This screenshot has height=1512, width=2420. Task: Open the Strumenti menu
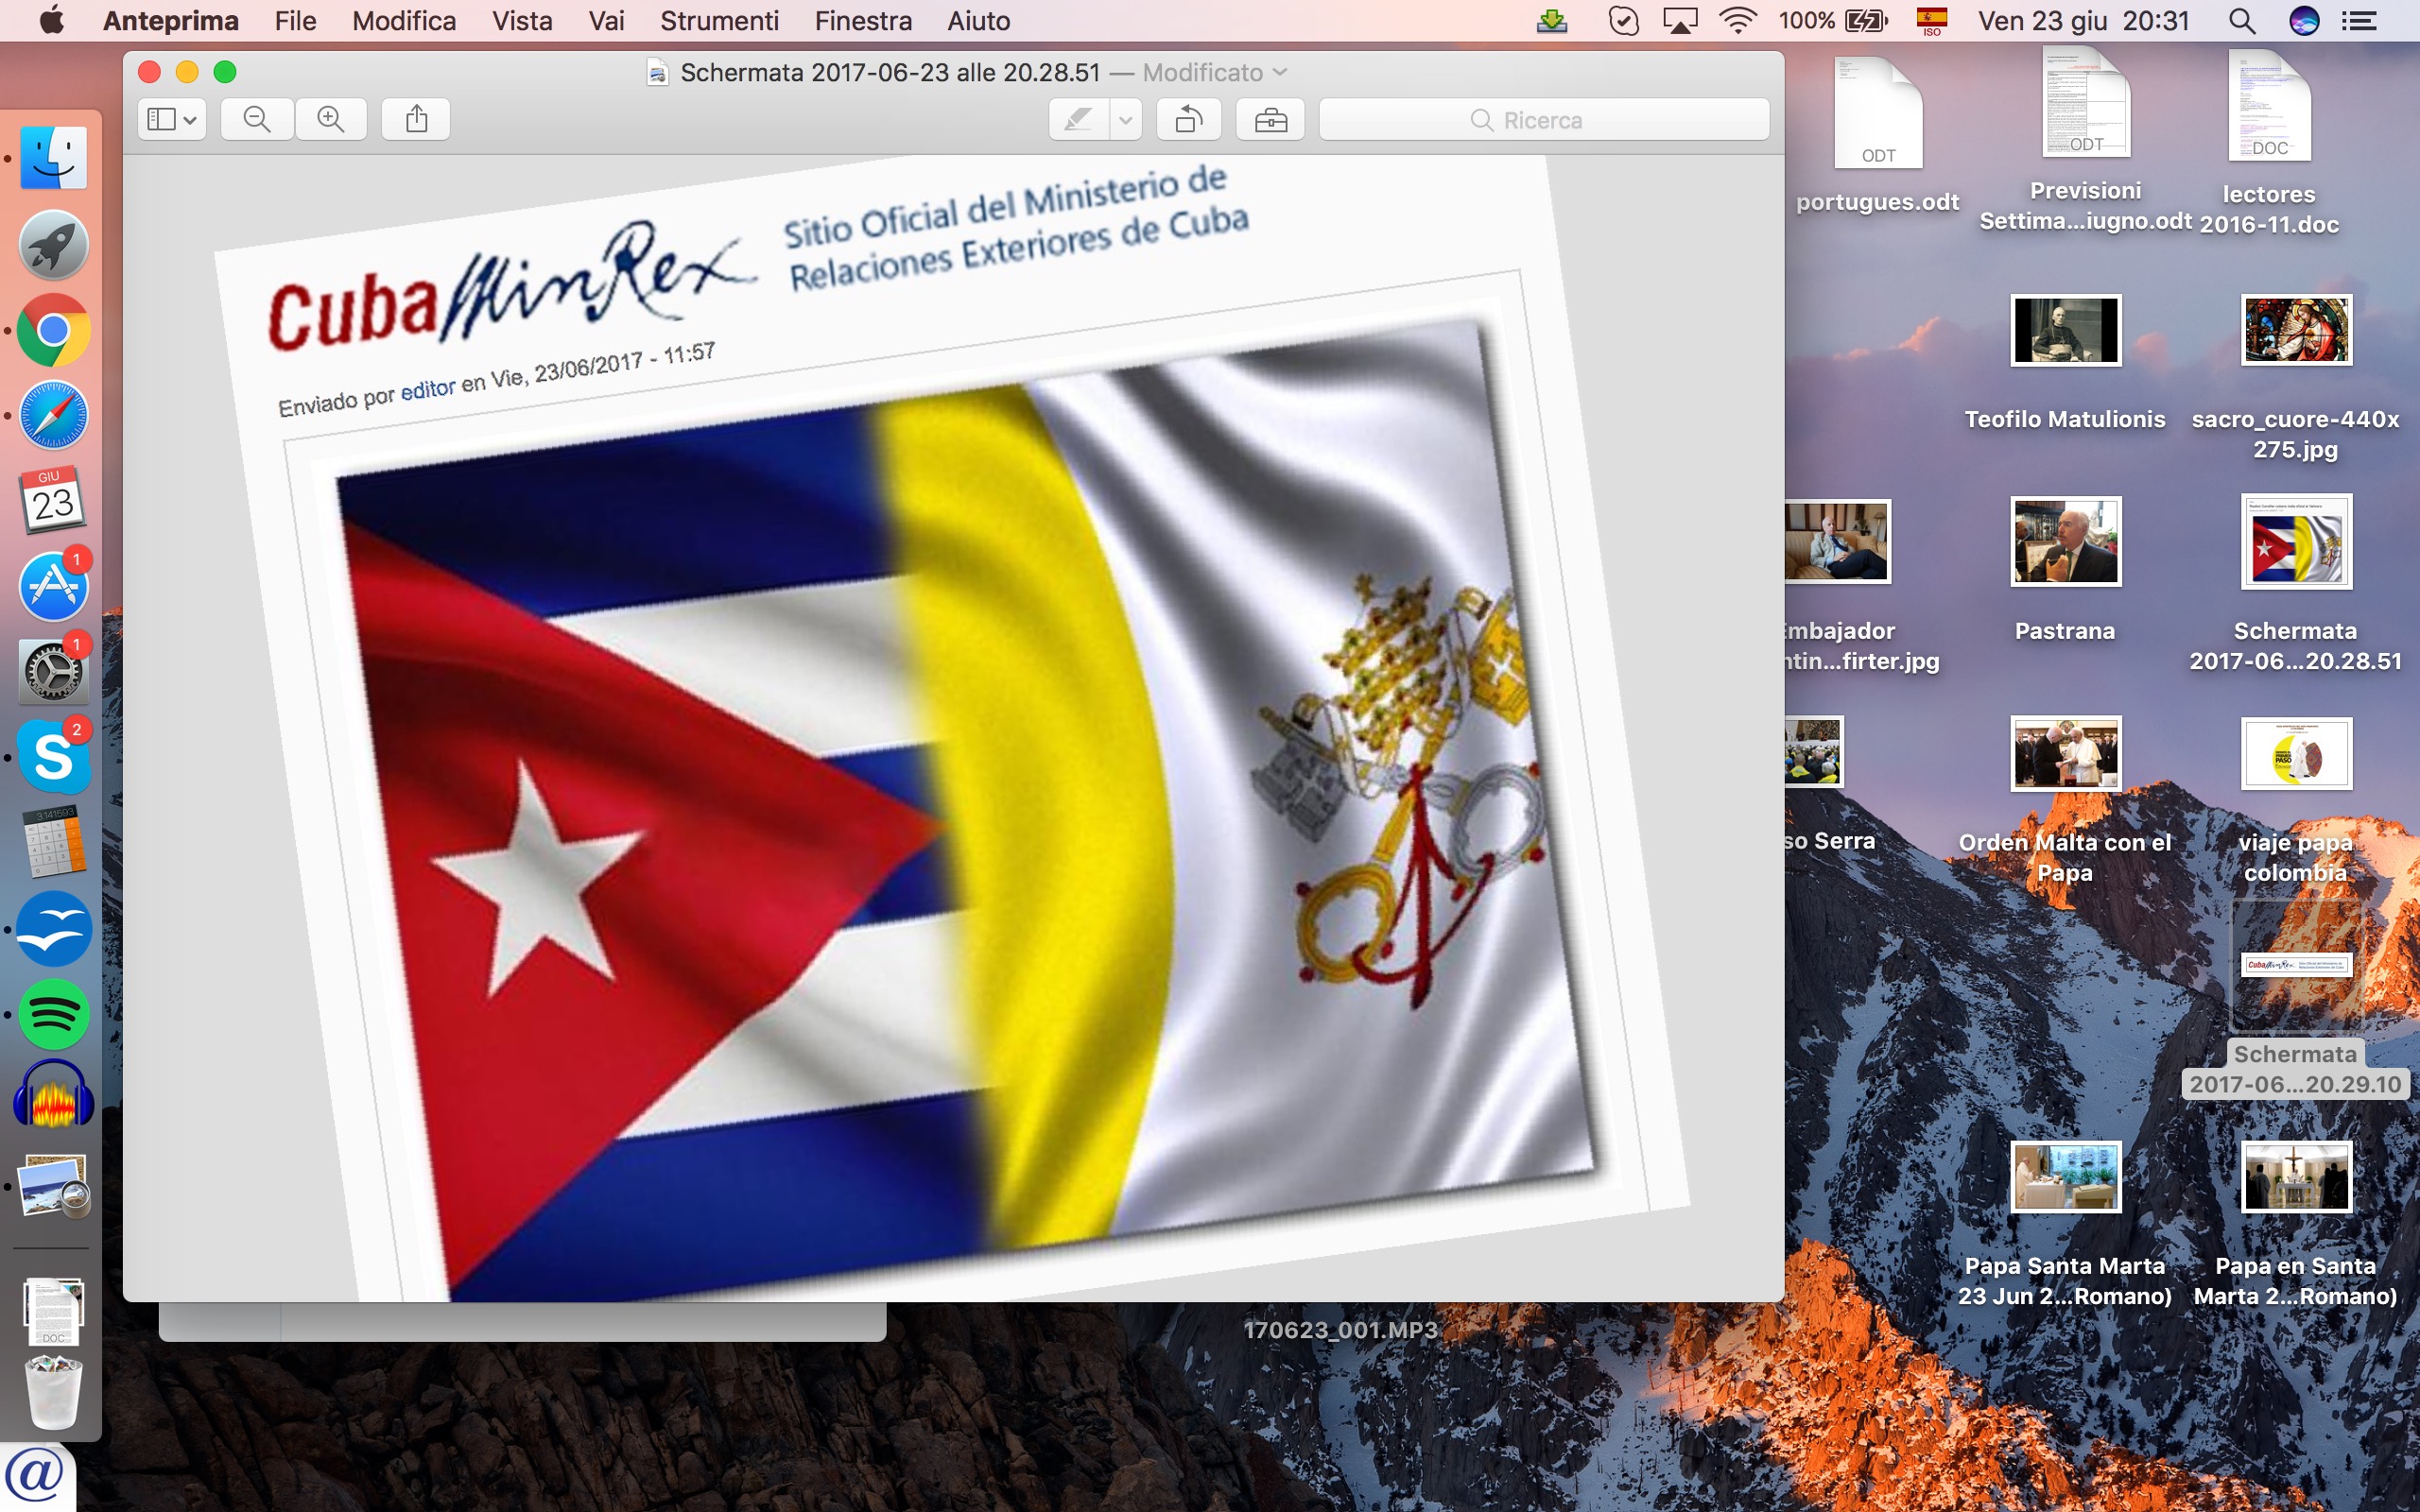pyautogui.click(x=718, y=21)
